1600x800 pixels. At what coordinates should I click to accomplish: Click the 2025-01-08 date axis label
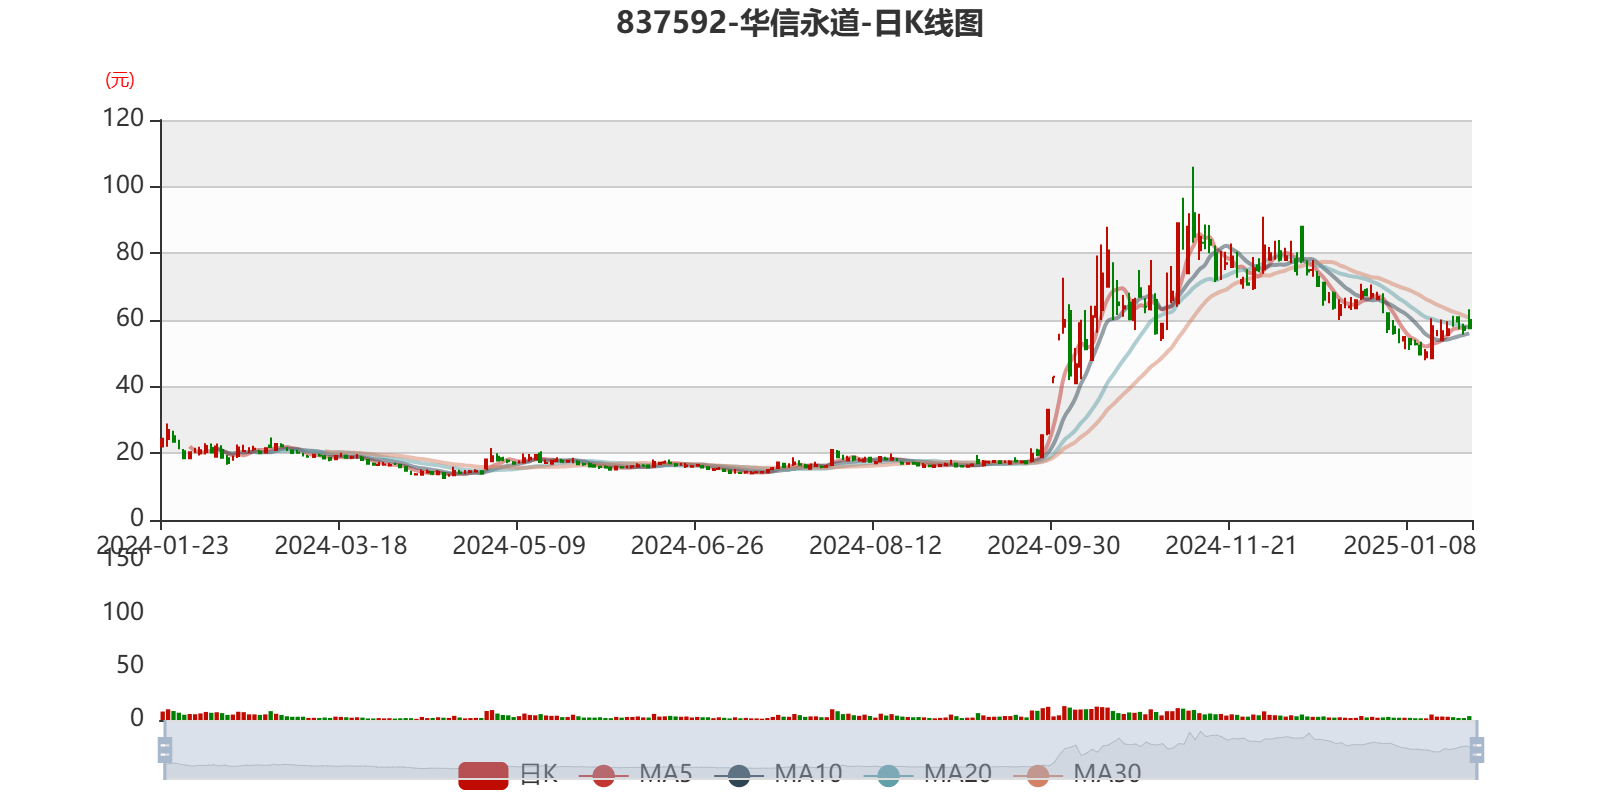pos(1409,546)
